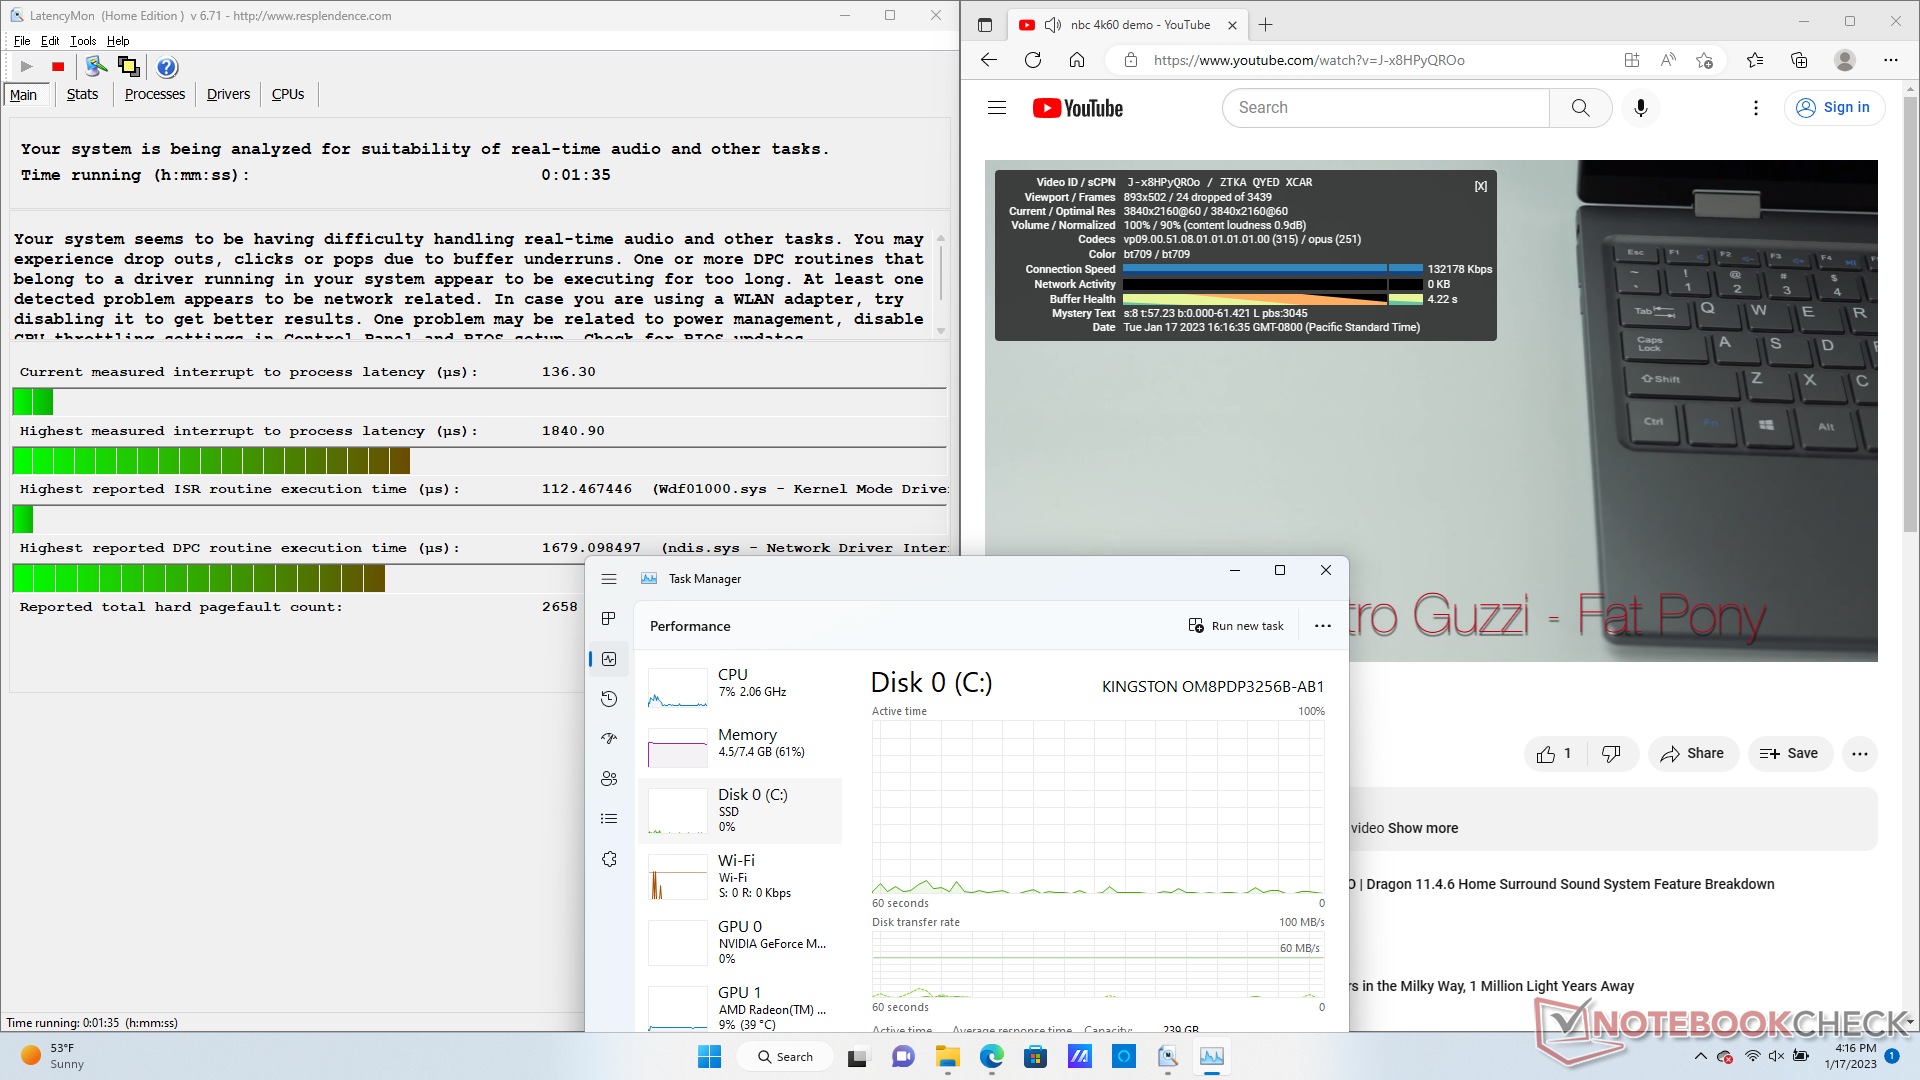Open the Task Manager Services icon
The image size is (1920, 1080).
tap(609, 859)
